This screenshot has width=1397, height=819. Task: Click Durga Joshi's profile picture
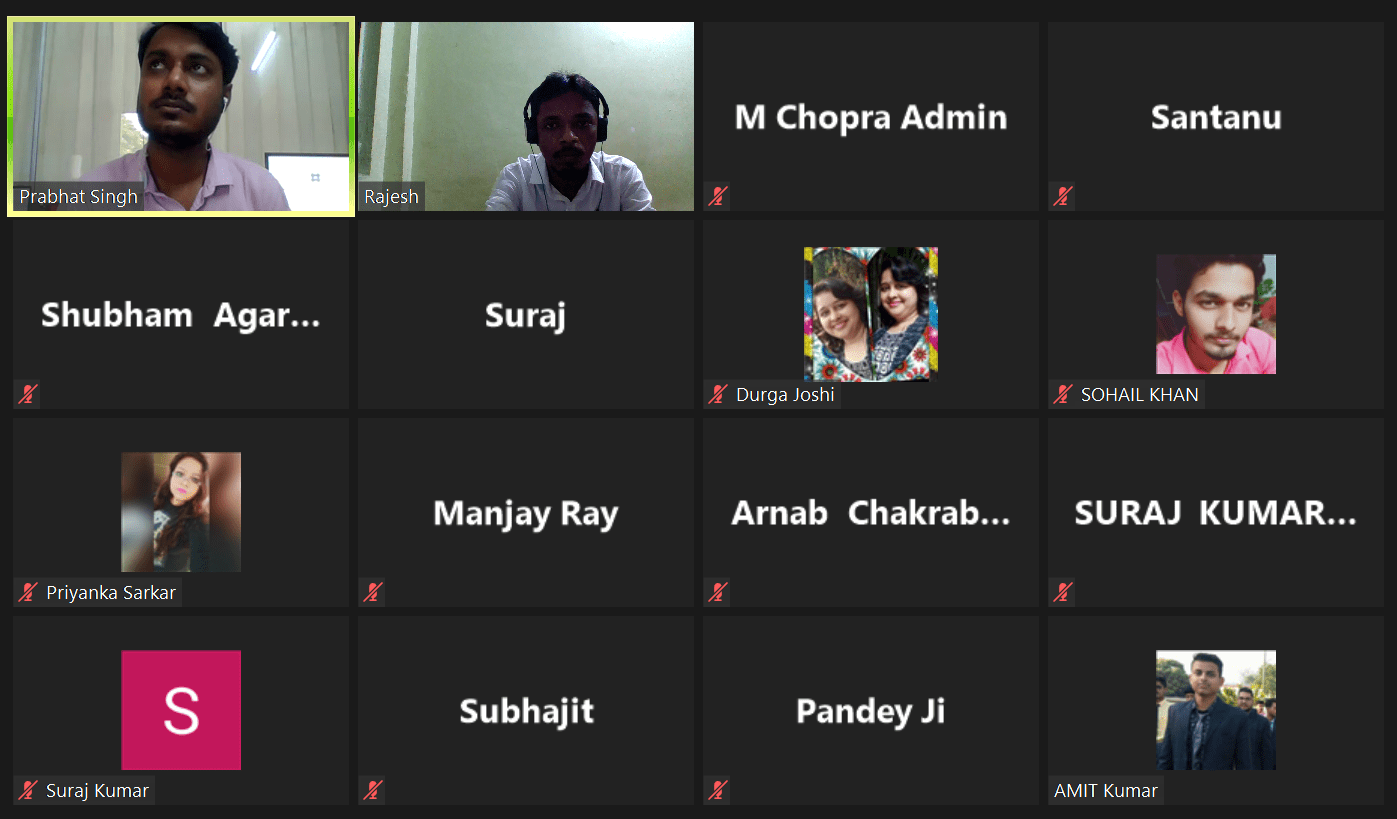pos(871,314)
